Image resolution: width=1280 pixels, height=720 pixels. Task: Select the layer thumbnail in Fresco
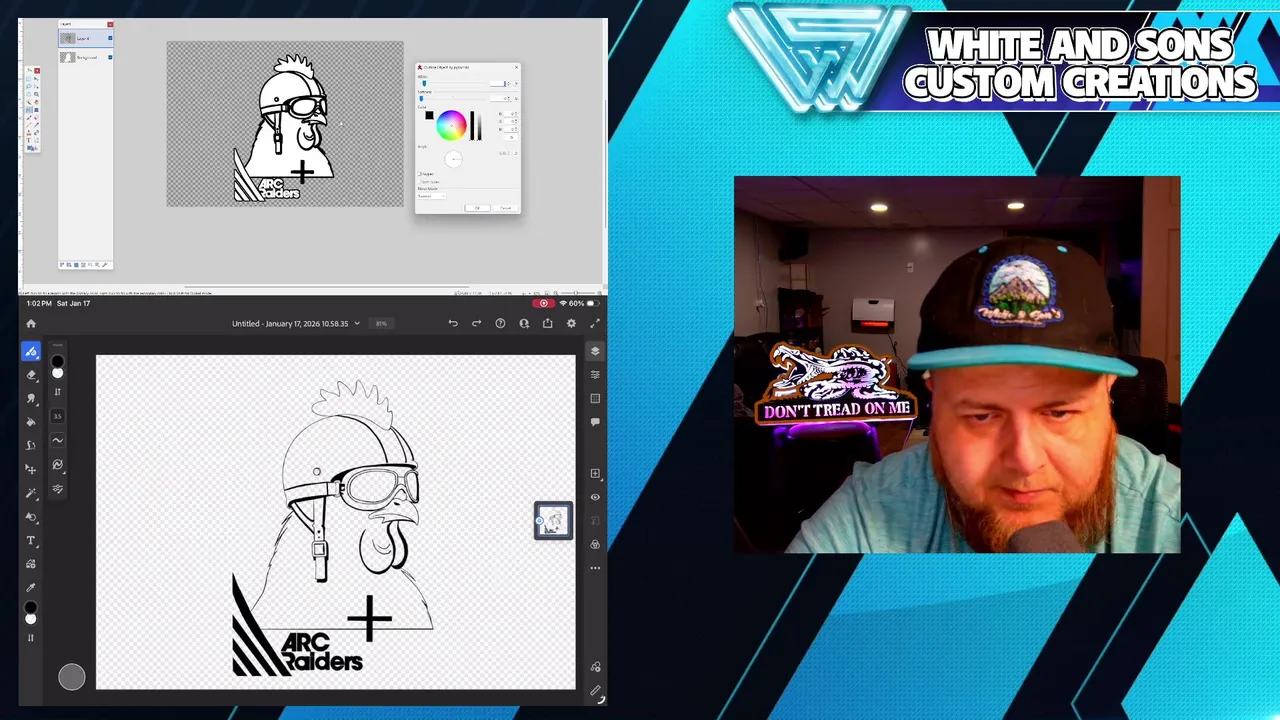click(553, 520)
